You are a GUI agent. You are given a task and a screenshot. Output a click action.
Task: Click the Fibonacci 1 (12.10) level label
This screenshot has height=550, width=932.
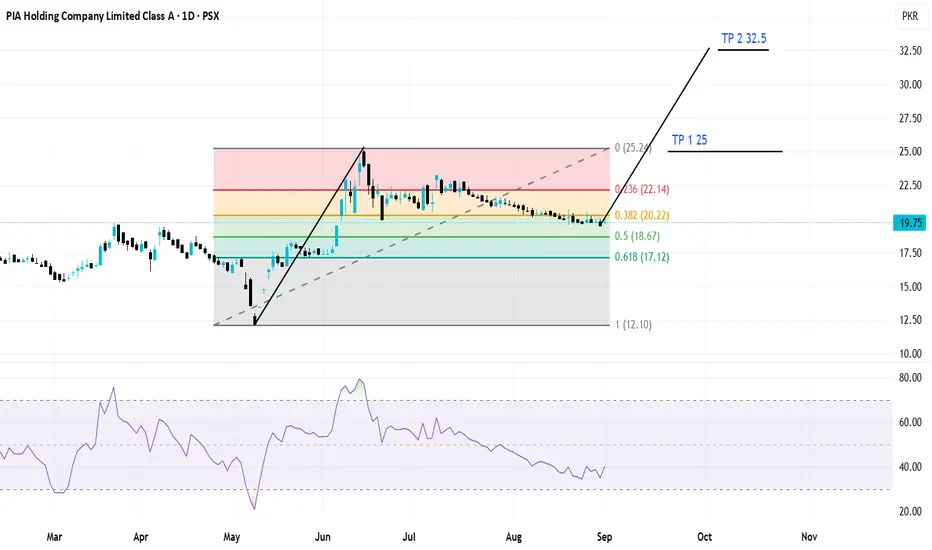pos(633,325)
